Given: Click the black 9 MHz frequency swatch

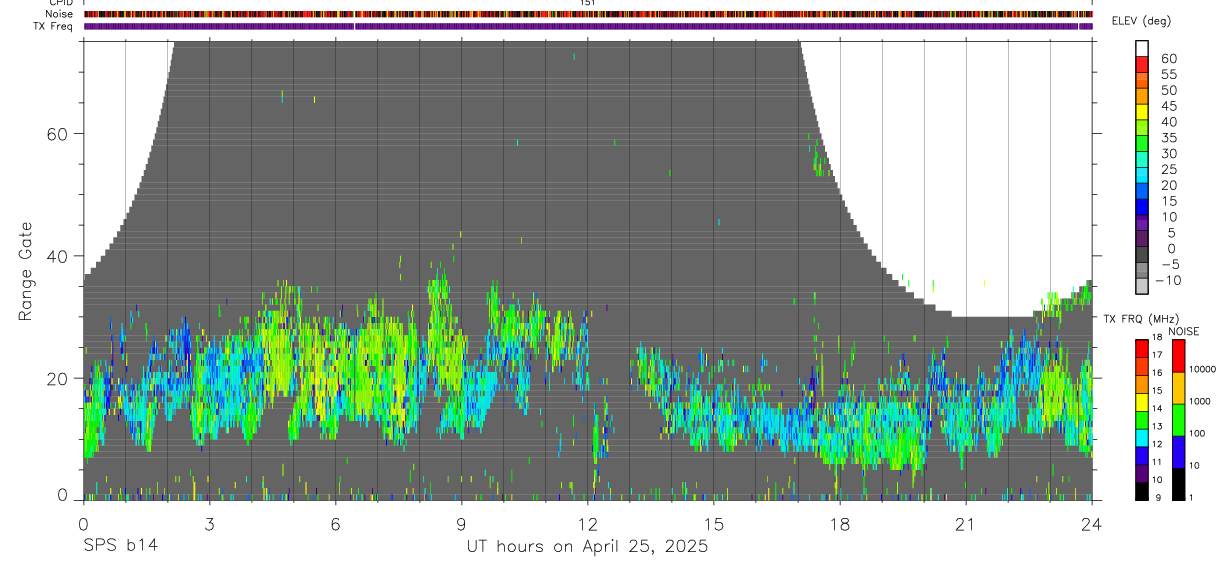Looking at the screenshot, I should coord(1142,492).
